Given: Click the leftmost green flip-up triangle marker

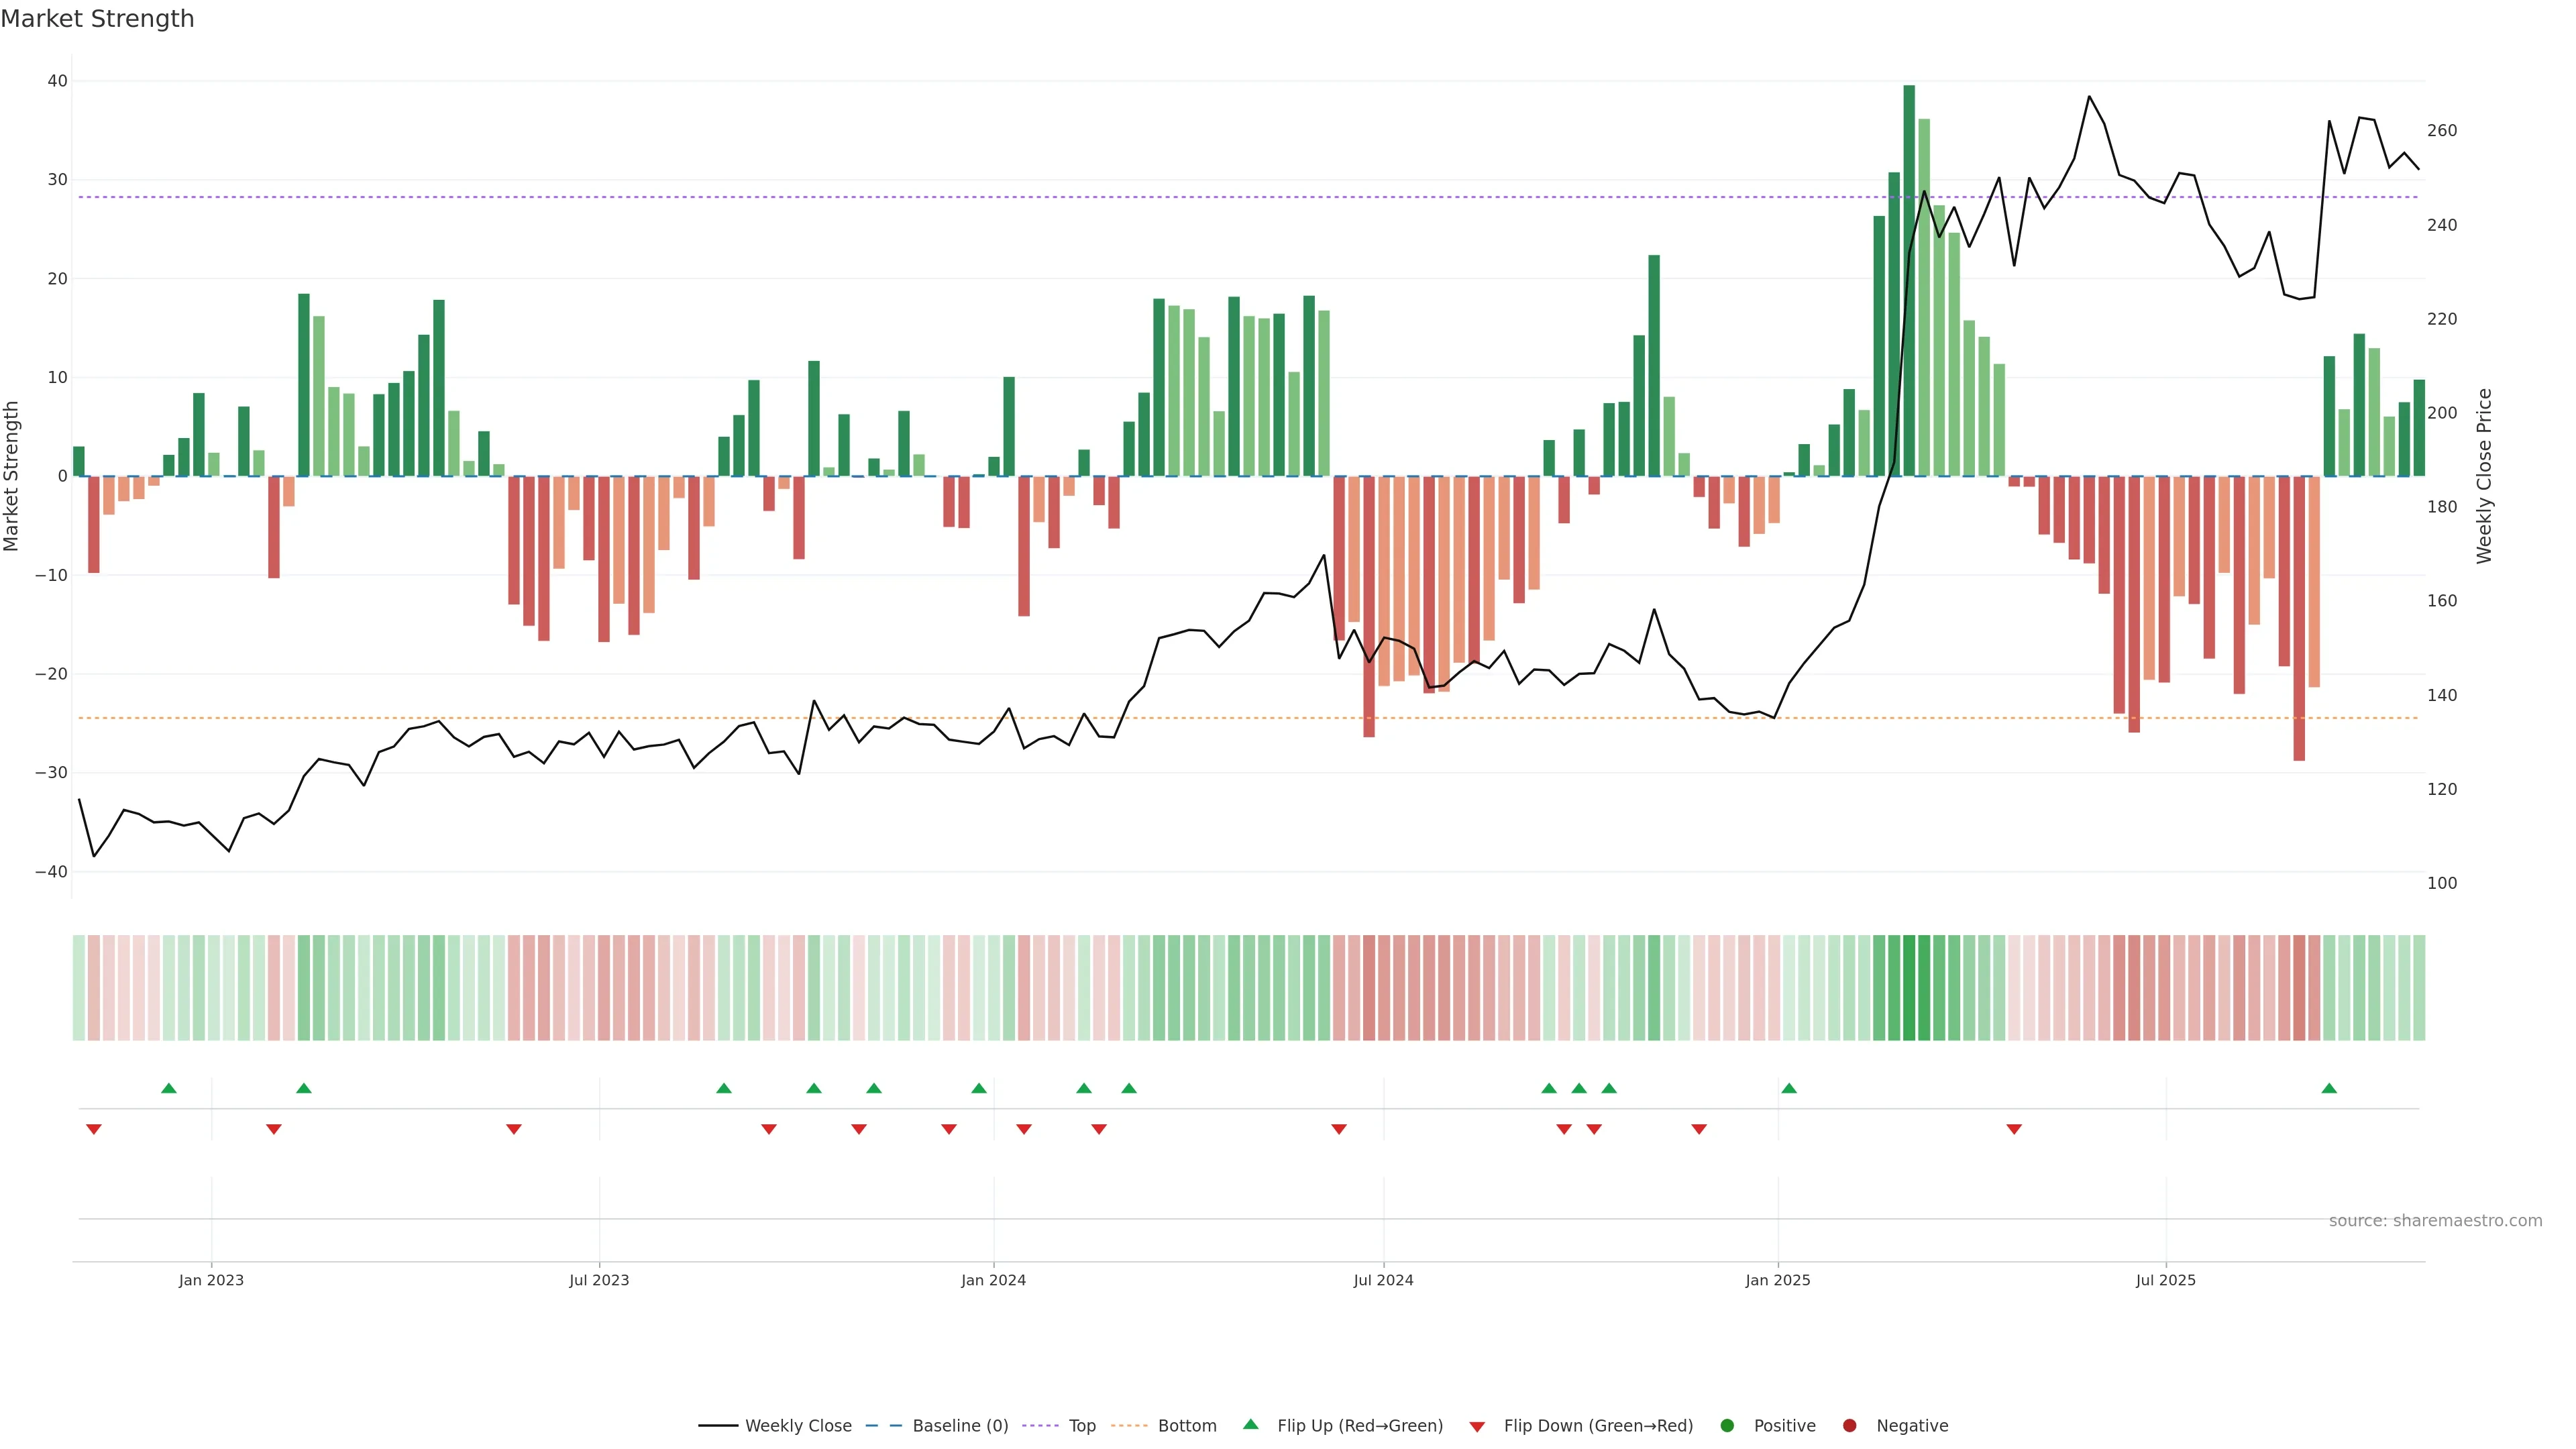Looking at the screenshot, I should point(169,1088).
